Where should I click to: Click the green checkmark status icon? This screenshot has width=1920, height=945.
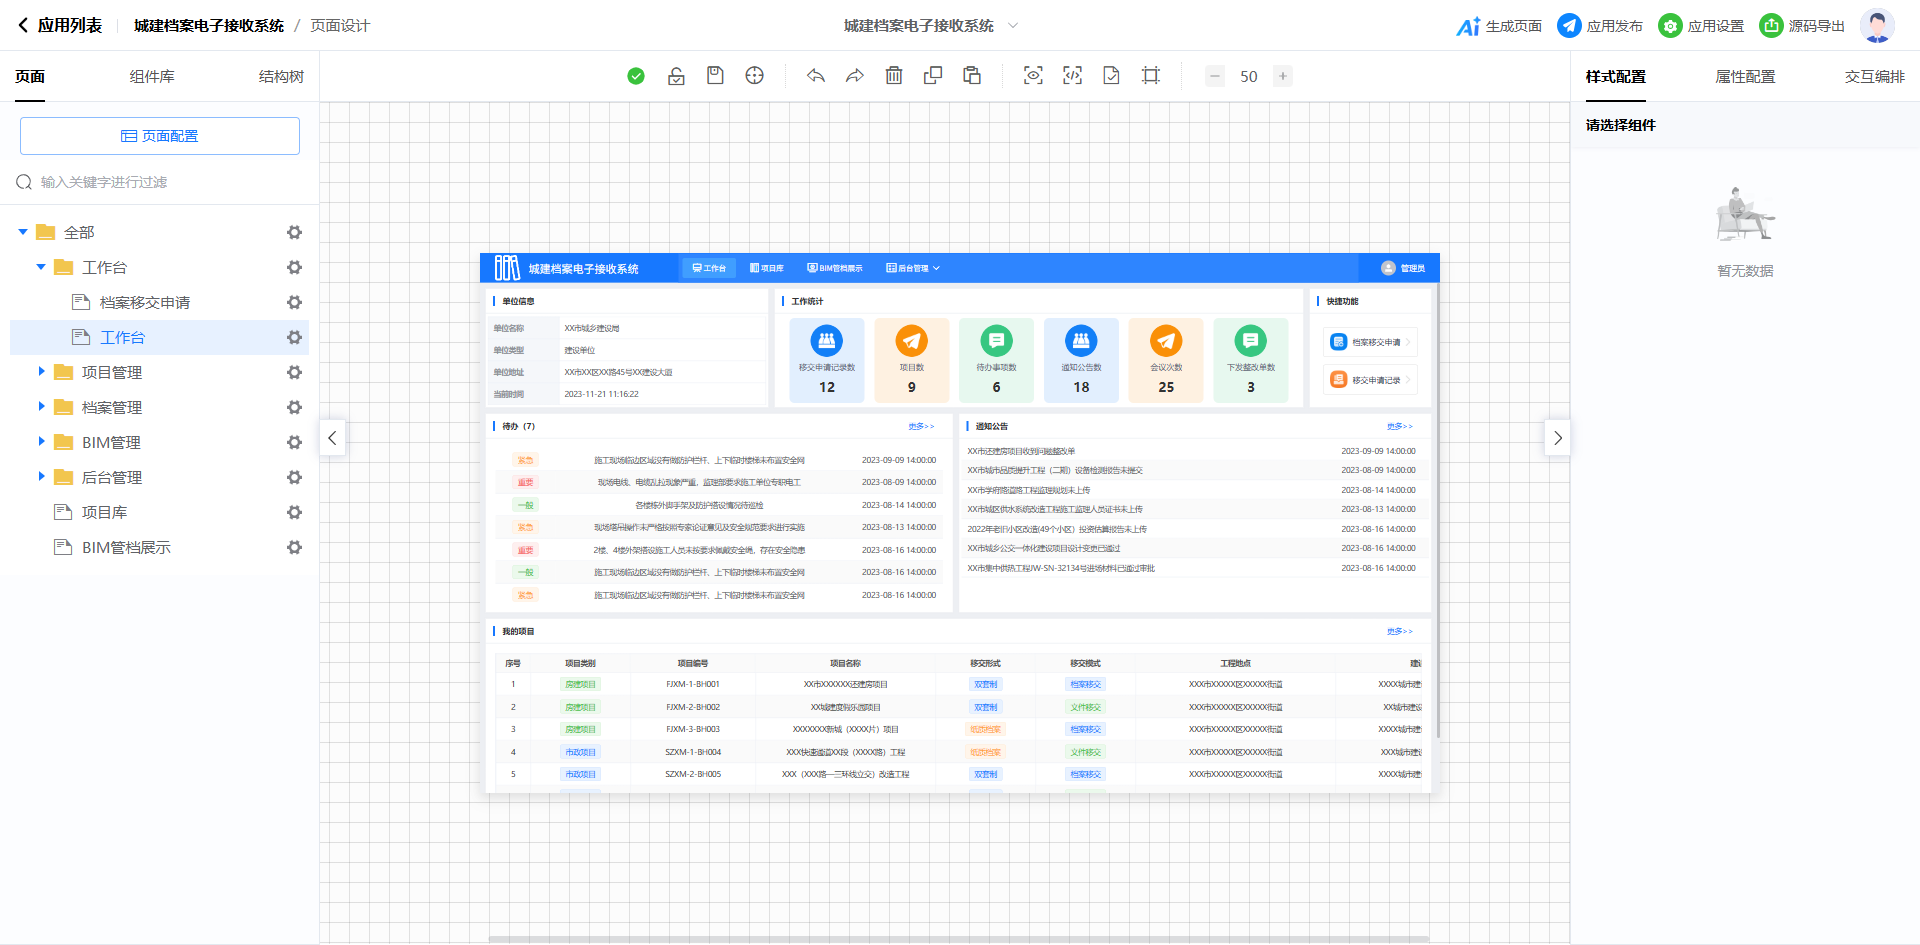(x=636, y=76)
